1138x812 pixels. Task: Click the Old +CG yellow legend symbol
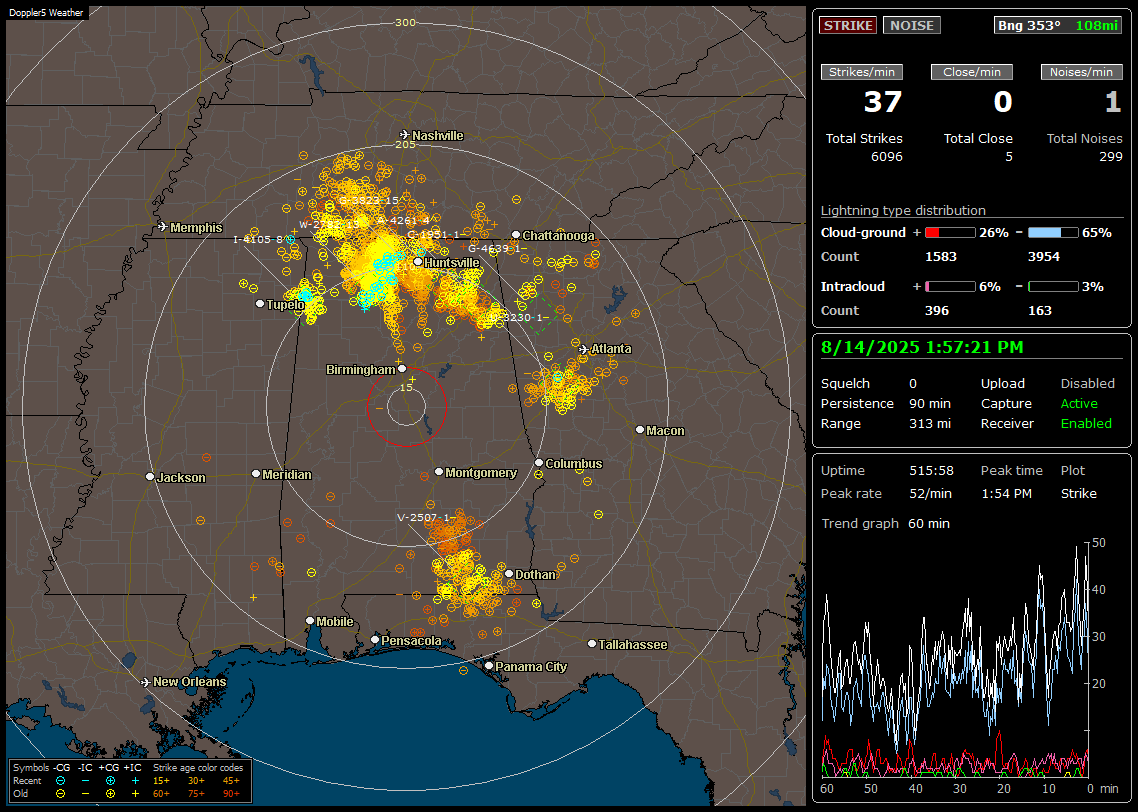pos(110,794)
